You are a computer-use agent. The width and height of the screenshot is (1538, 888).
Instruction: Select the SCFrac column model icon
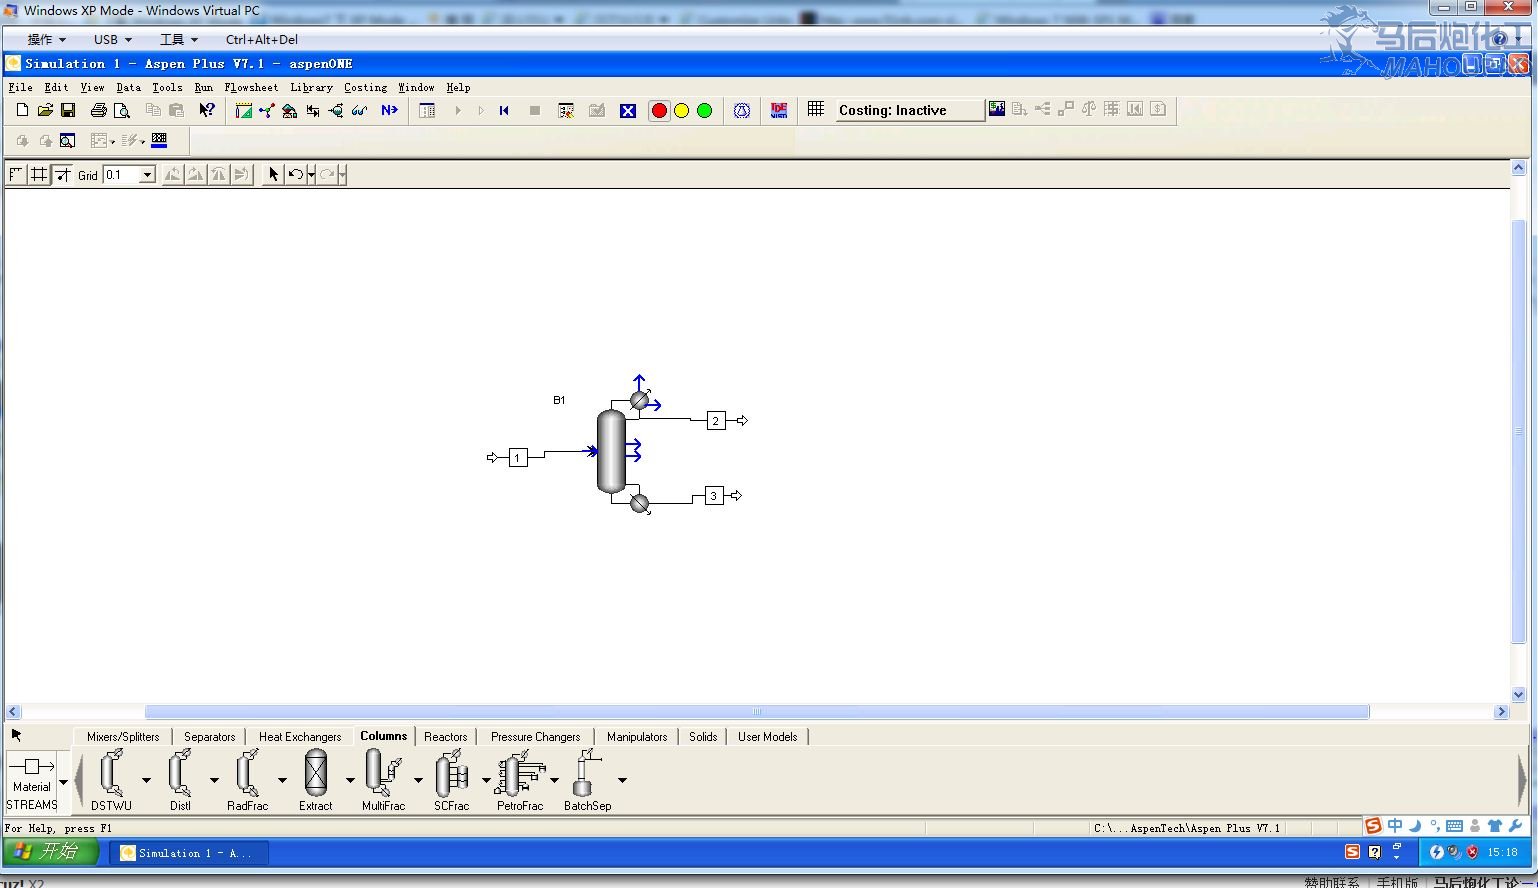pos(452,774)
